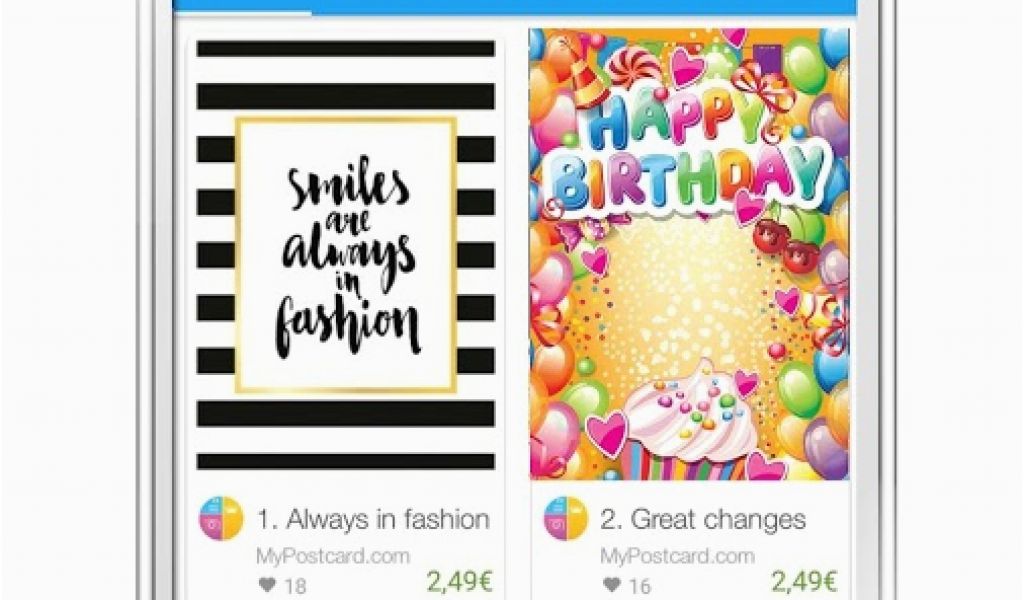Select the highlighted tab indicator in header

(x=242, y=12)
